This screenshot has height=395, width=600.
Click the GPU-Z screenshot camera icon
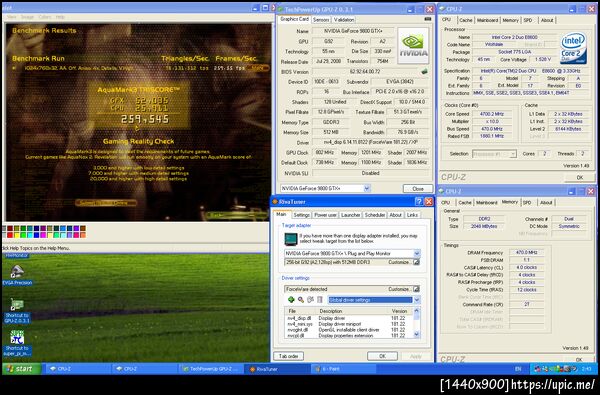click(427, 19)
